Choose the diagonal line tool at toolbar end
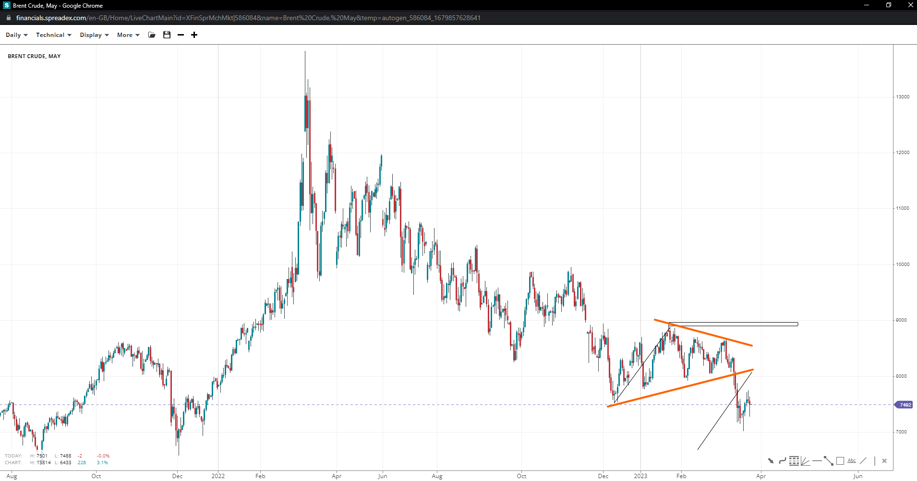Viewport: 917px width, 481px height. click(x=863, y=461)
